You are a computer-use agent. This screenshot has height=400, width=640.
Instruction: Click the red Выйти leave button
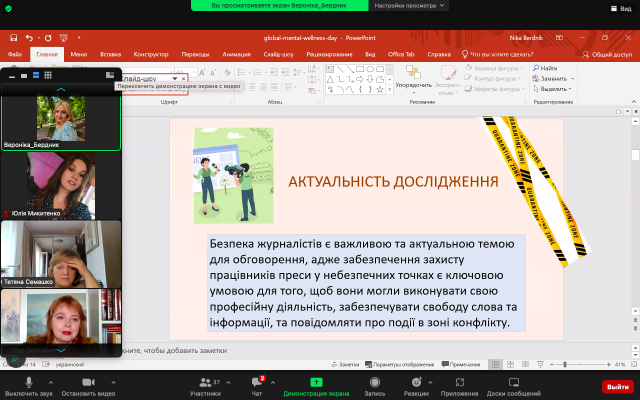pos(617,385)
